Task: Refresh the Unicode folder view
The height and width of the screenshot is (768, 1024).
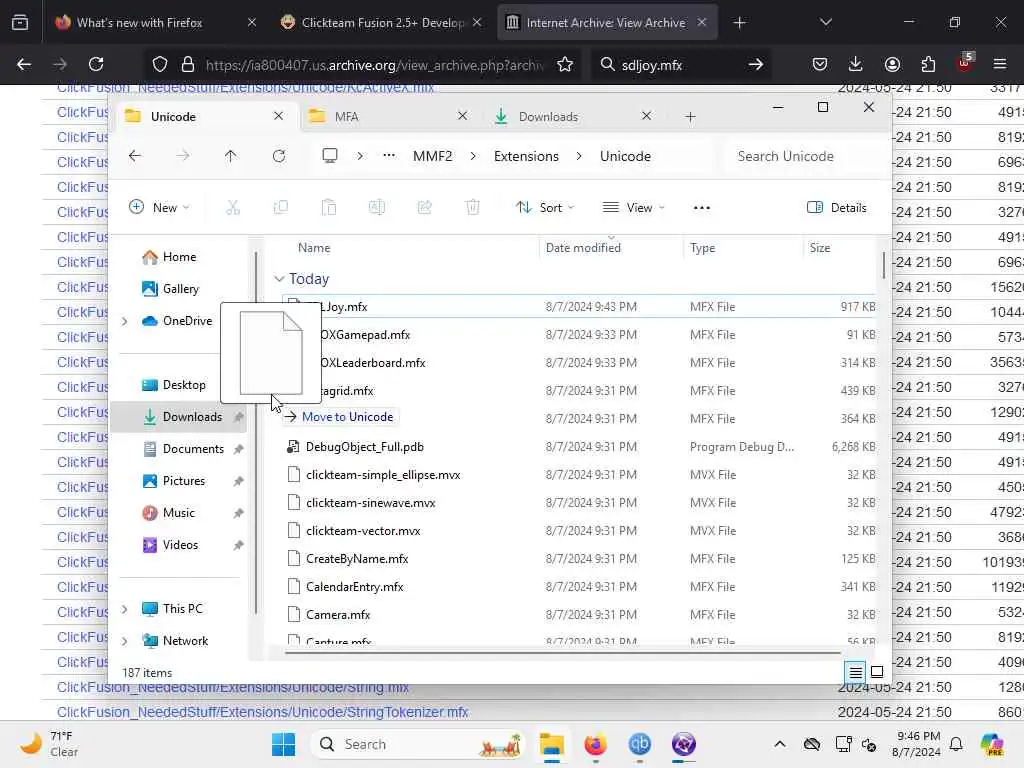Action: 279,156
